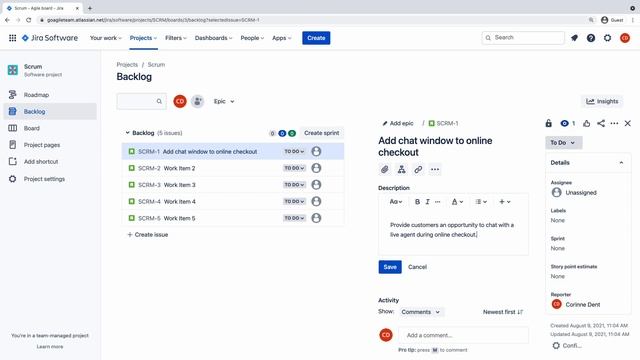Viewport: 640px width, 360px height.
Task: Click the blue Create button
Action: point(316,38)
